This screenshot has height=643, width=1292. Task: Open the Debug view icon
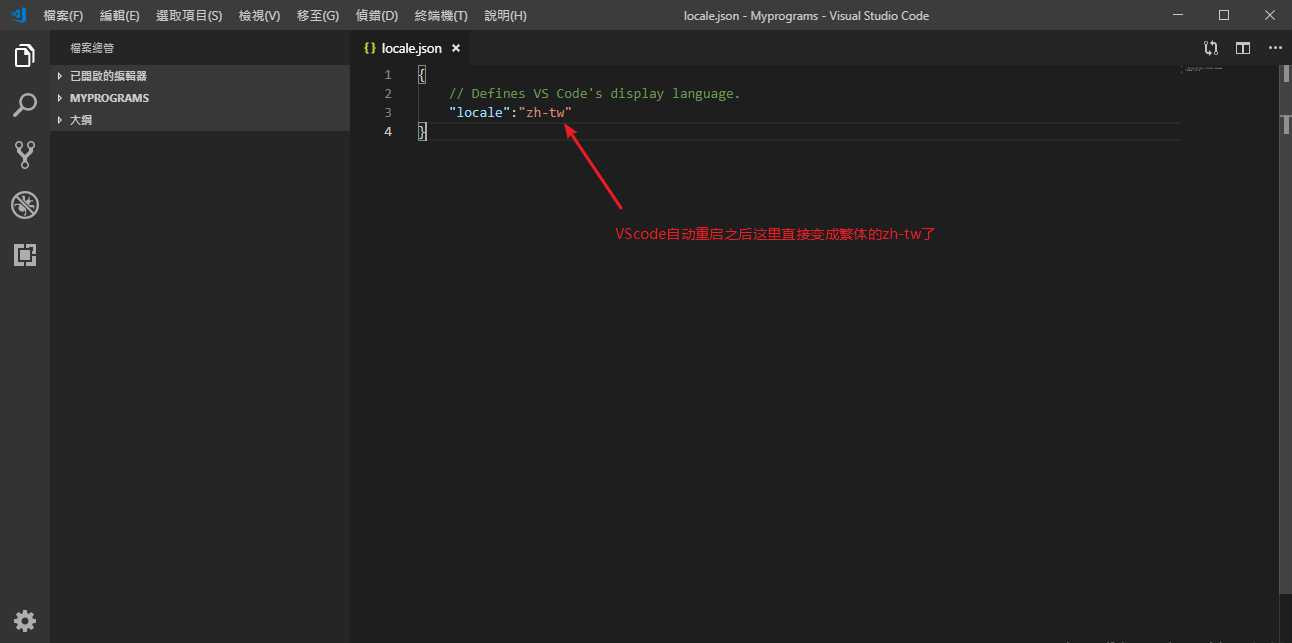coord(25,205)
